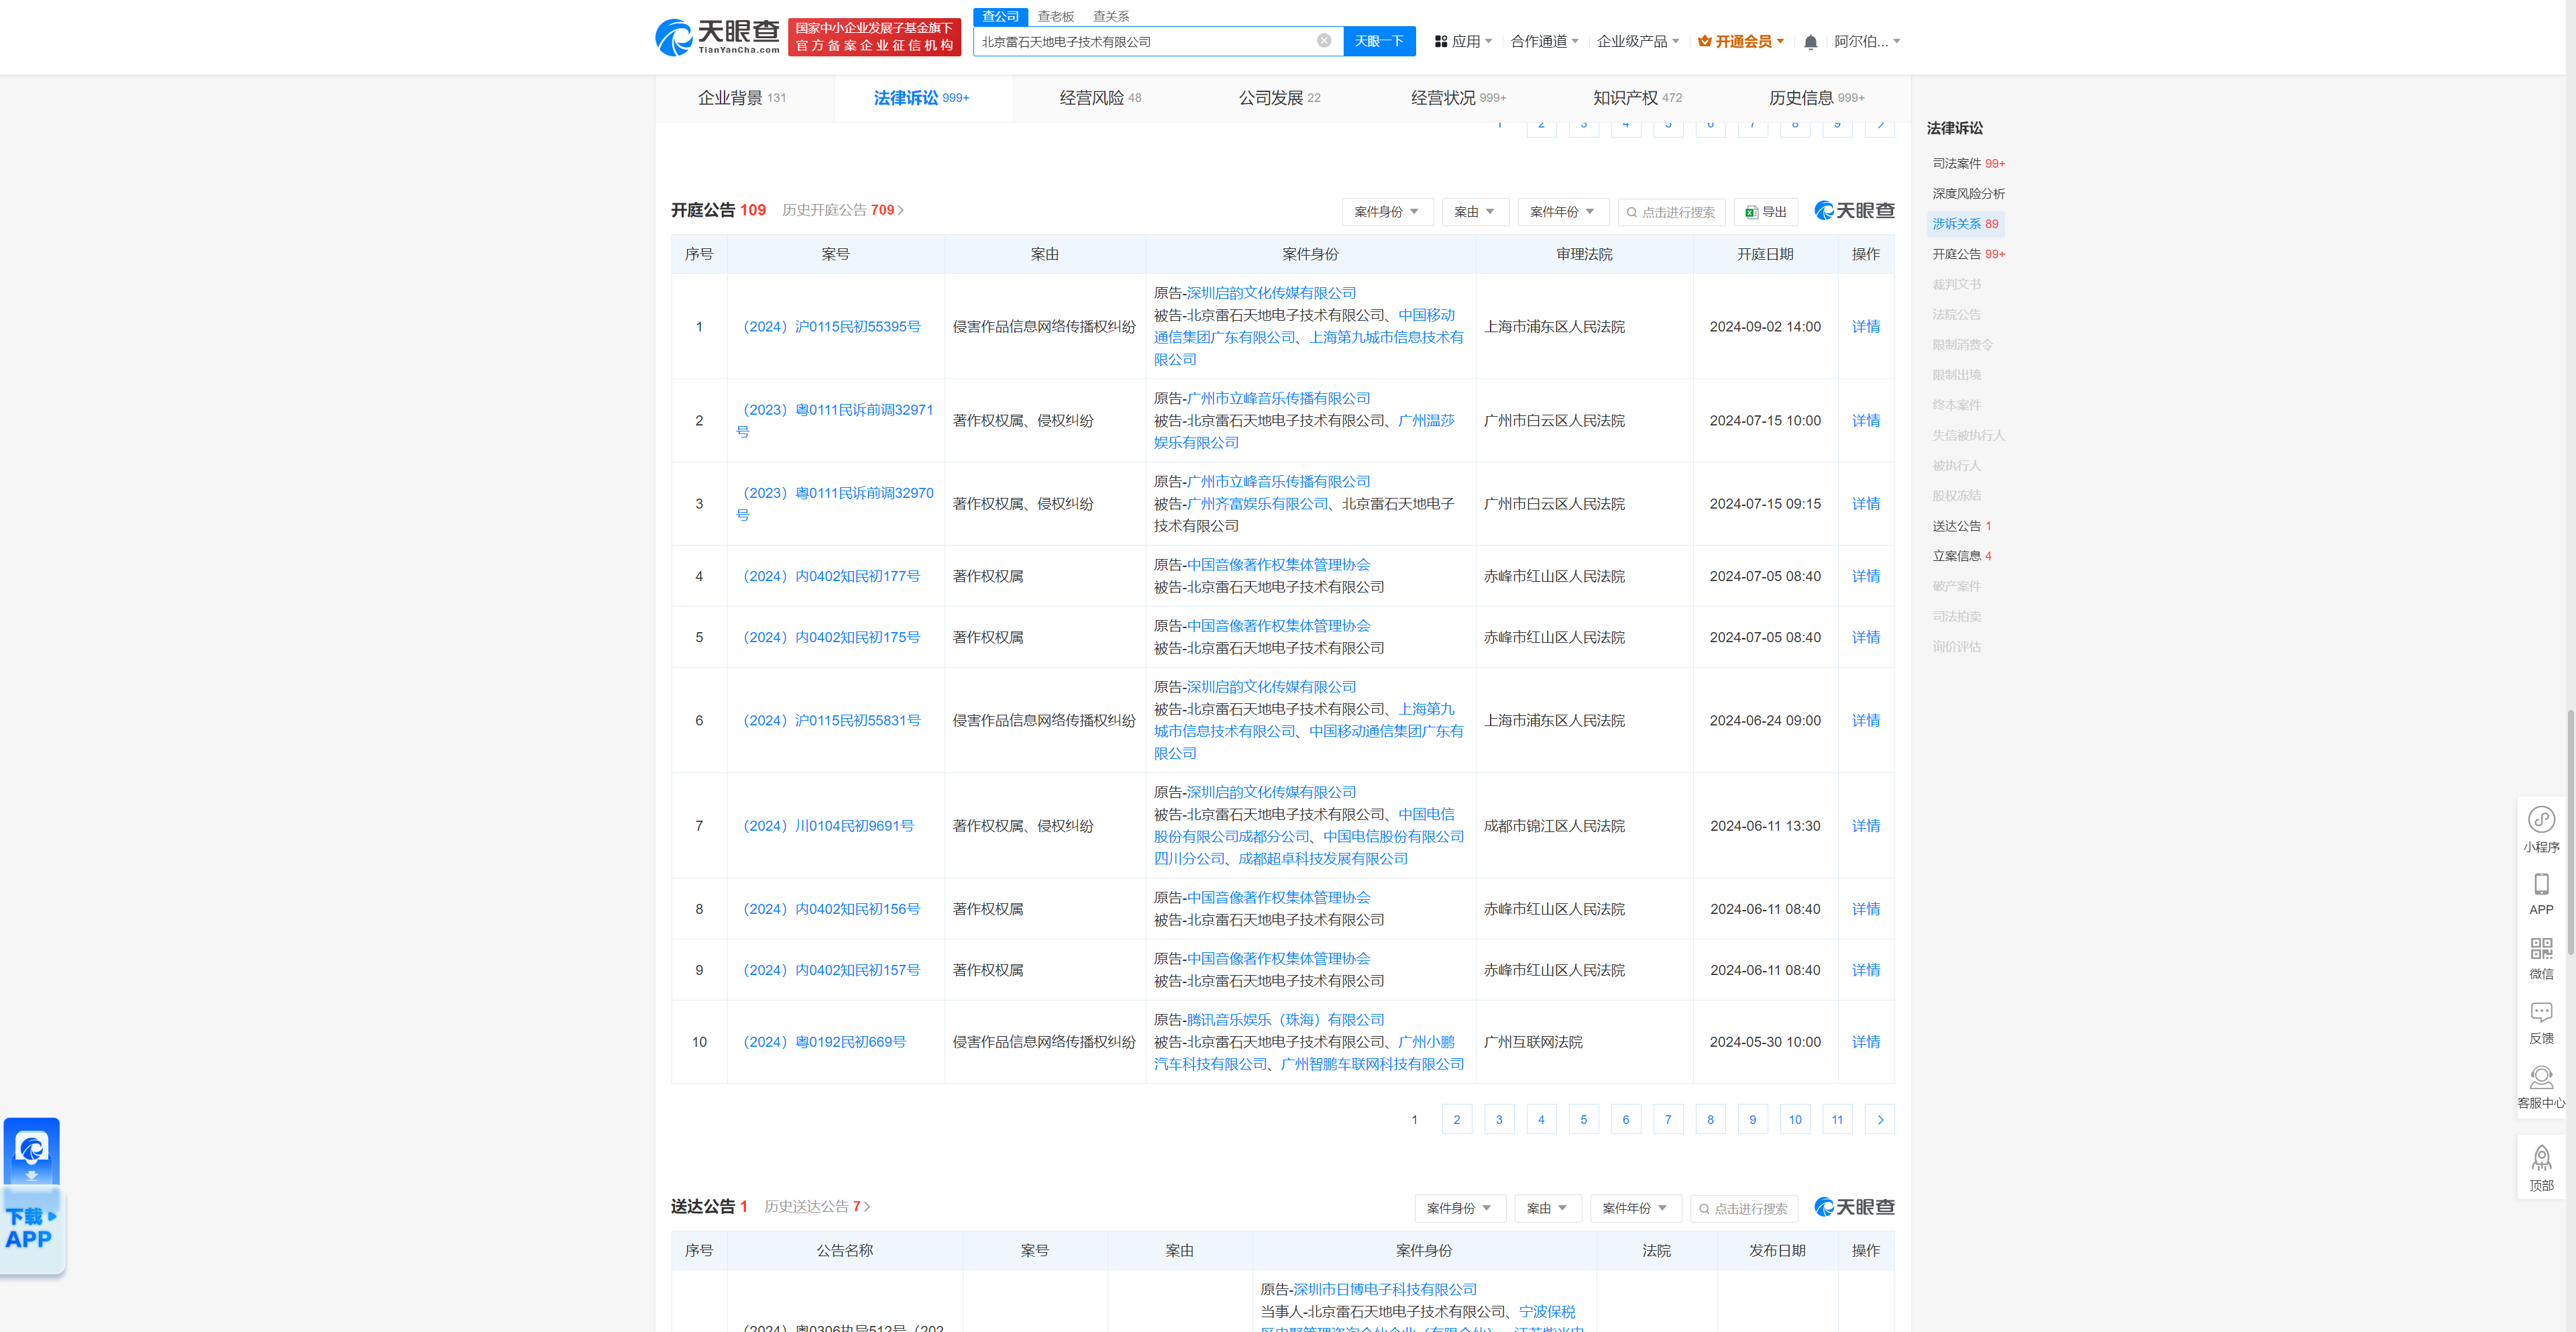The height and width of the screenshot is (1332, 2576).
Task: Open sidebar item 涉诉关系 89
Action: [1965, 224]
